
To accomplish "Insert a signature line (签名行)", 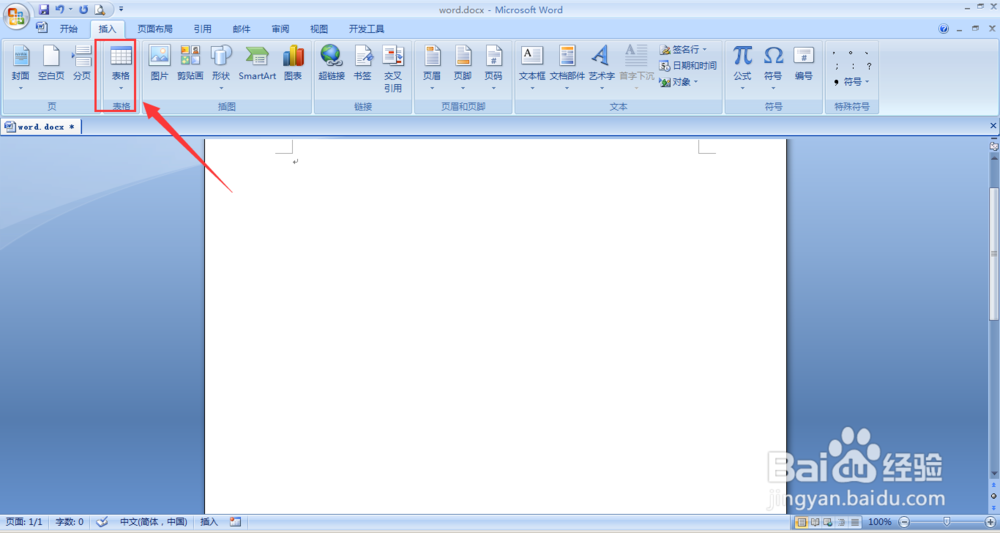I will pos(682,49).
